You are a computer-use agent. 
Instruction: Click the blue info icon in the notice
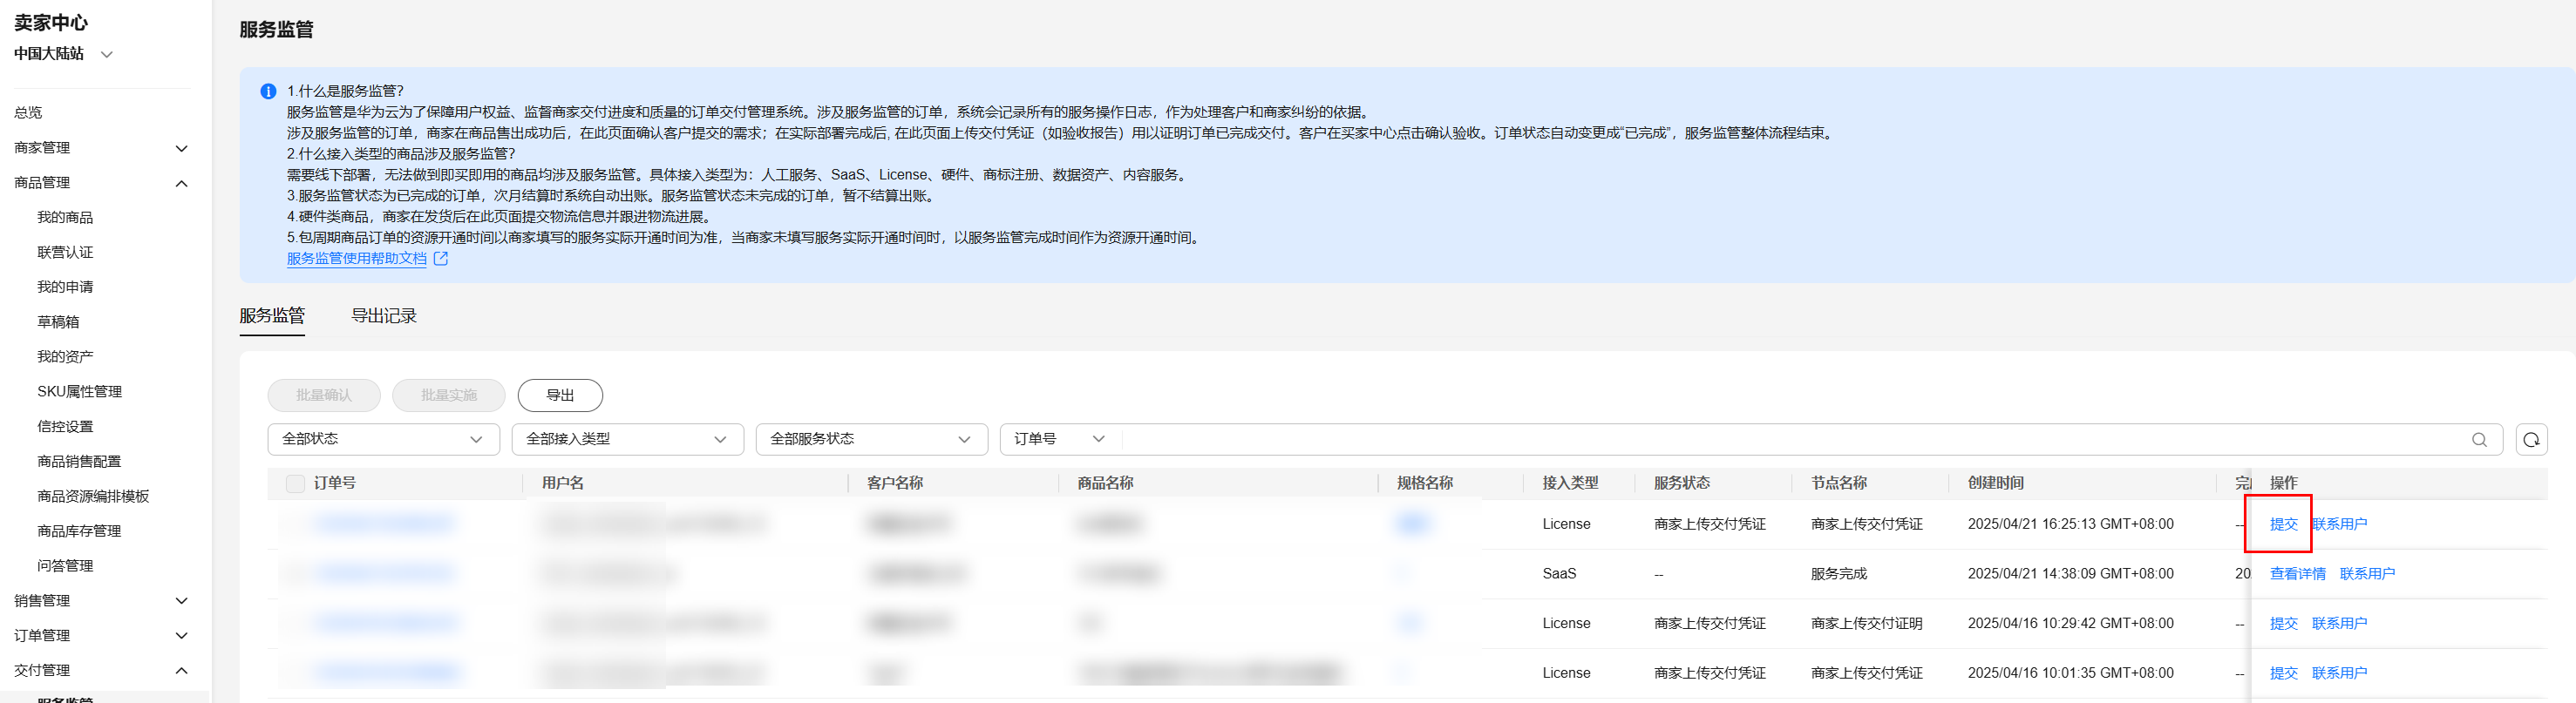click(x=268, y=91)
